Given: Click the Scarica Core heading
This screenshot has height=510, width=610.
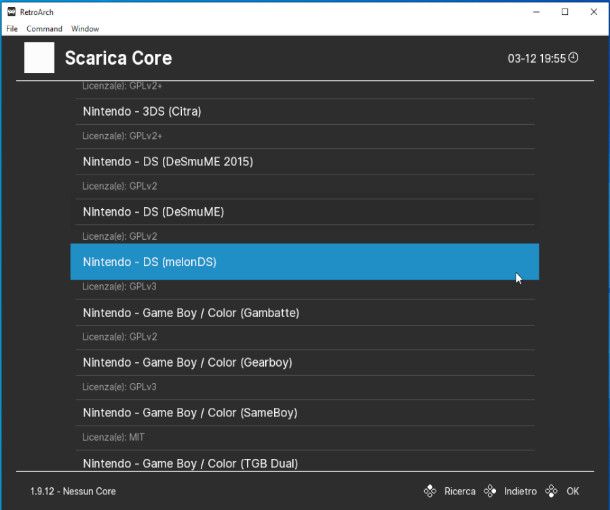Looking at the screenshot, I should (x=118, y=58).
